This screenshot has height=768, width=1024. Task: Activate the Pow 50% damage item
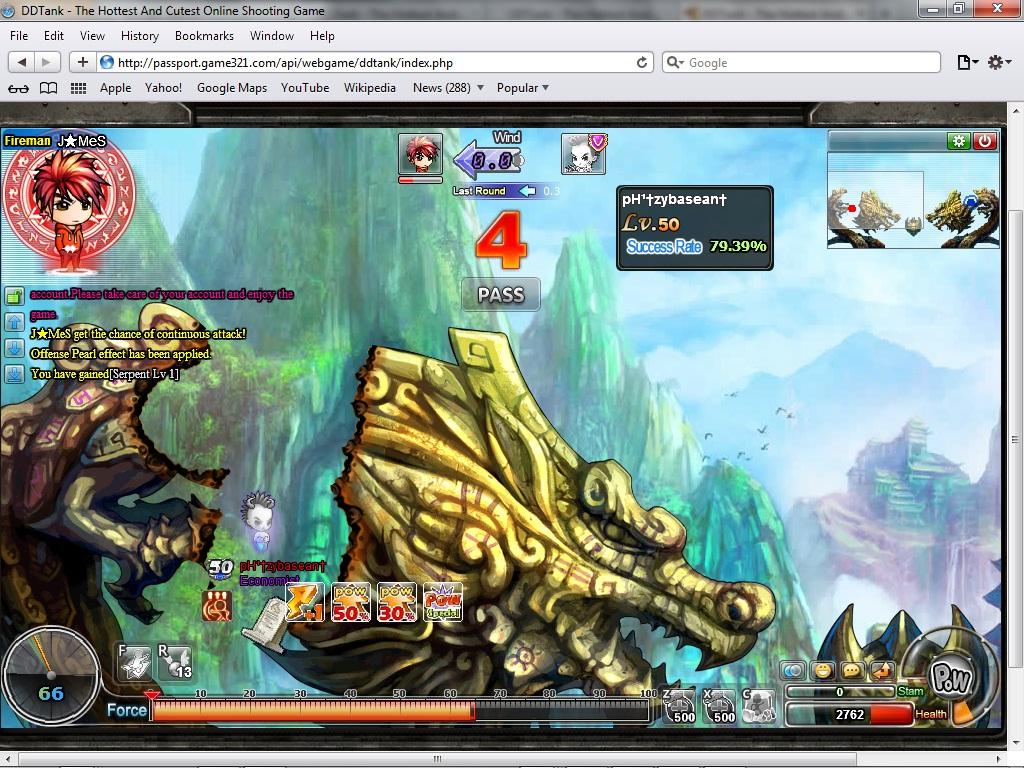[351, 602]
